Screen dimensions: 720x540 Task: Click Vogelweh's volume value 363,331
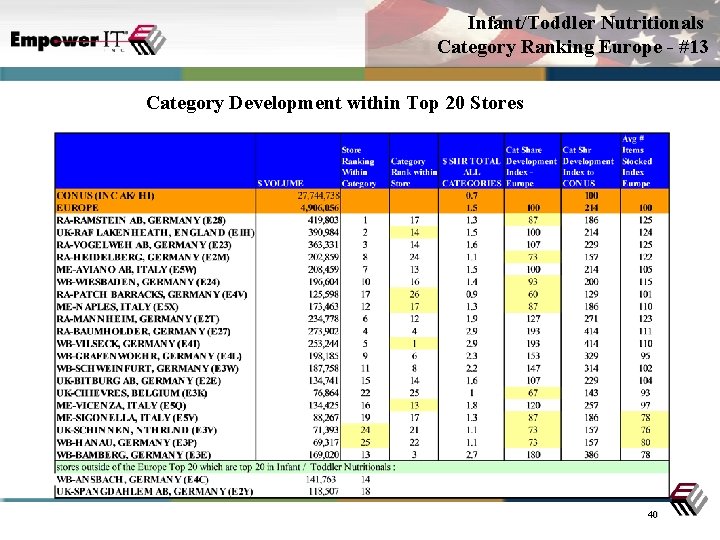323,245
